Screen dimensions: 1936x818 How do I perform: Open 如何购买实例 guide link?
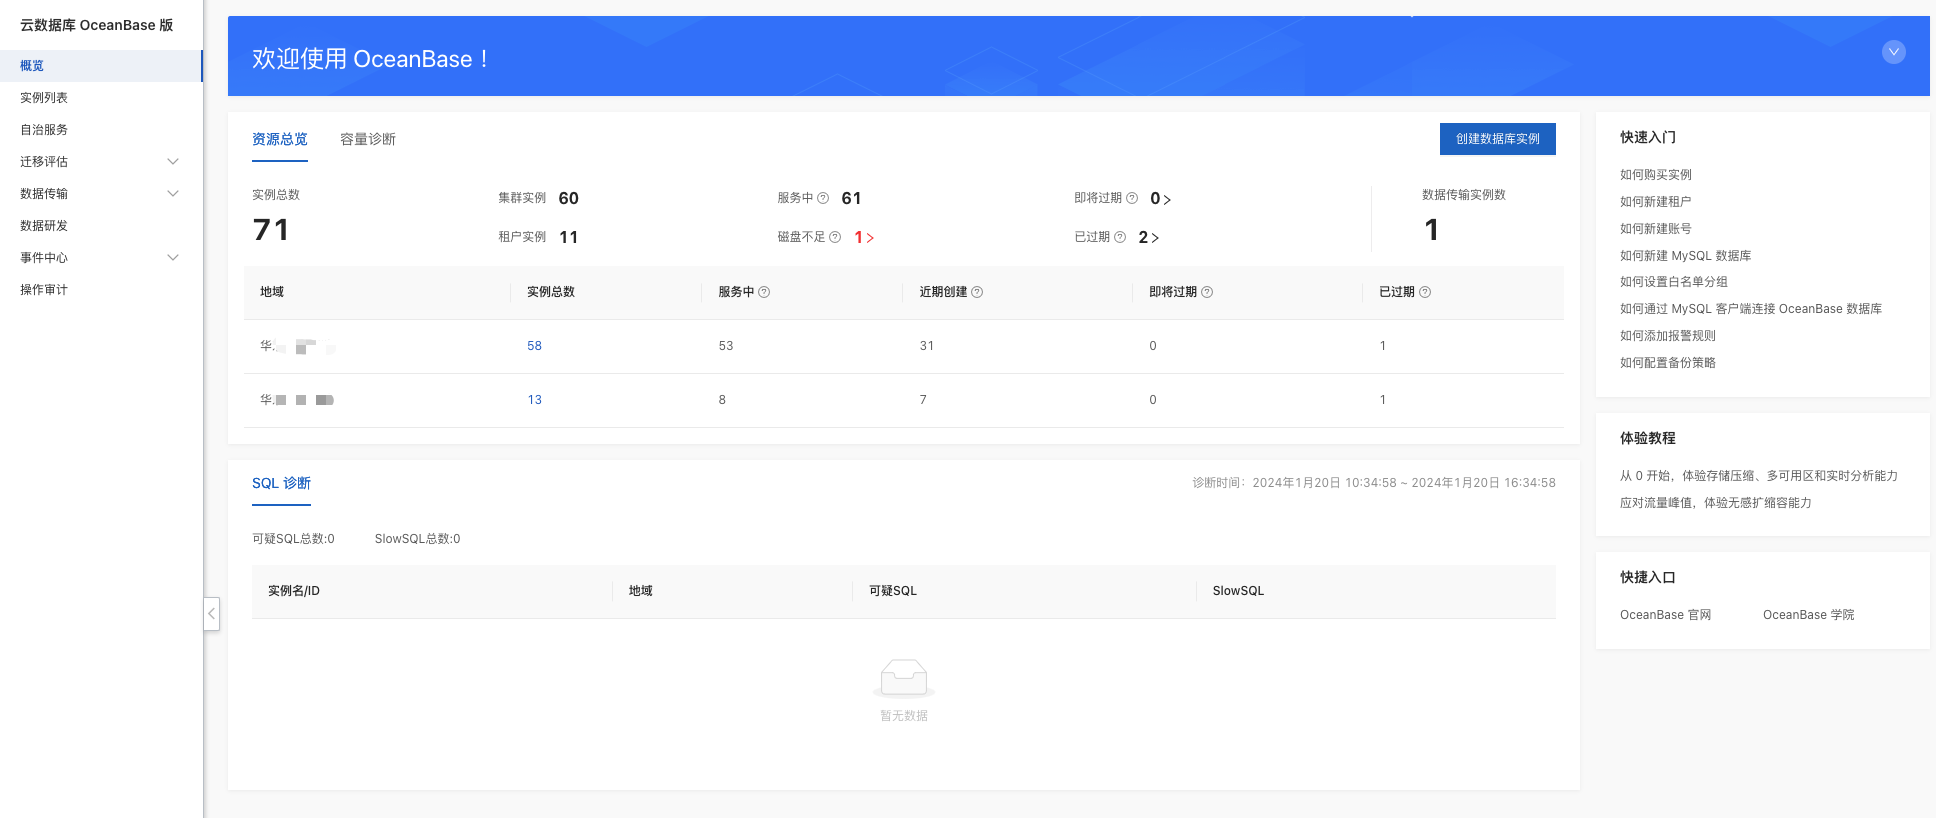1656,174
